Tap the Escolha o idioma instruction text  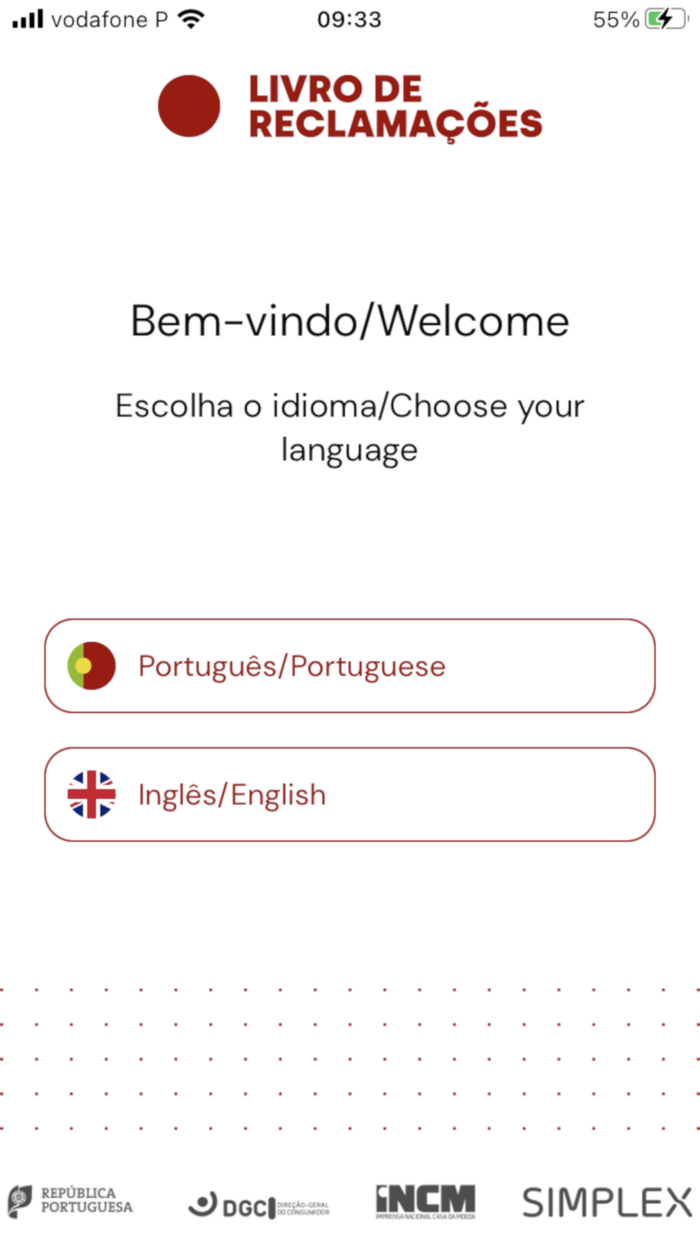pyautogui.click(x=350, y=428)
